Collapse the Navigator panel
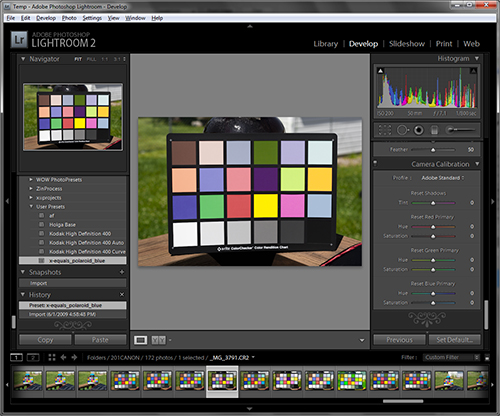 pyautogui.click(x=23, y=59)
